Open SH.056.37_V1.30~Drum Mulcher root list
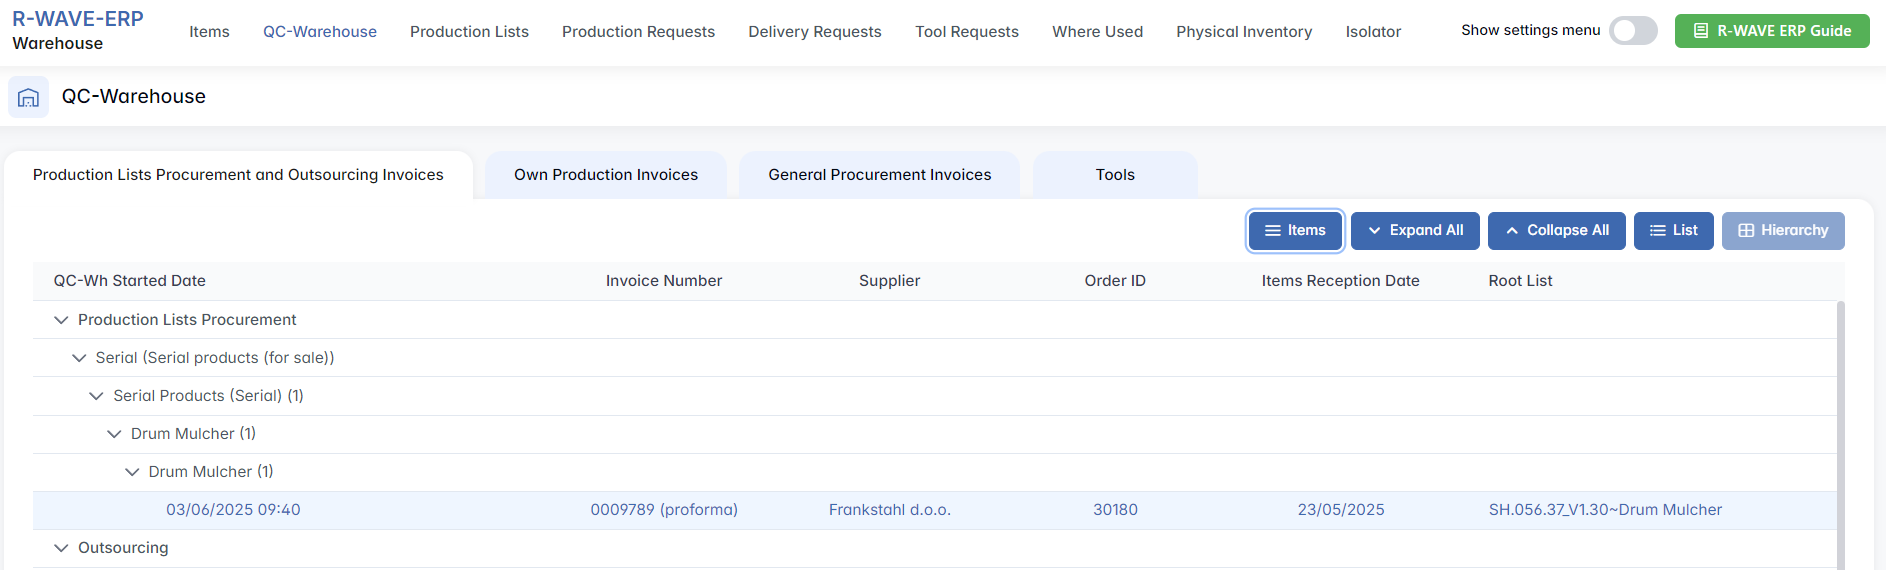The height and width of the screenshot is (570, 1886). click(1604, 510)
